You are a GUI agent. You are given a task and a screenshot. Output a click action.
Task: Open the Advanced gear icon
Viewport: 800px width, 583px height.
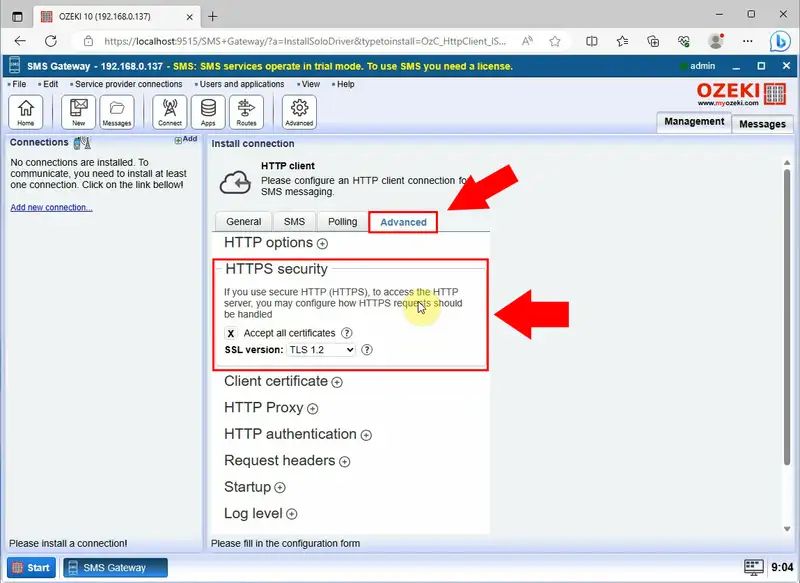(x=300, y=111)
